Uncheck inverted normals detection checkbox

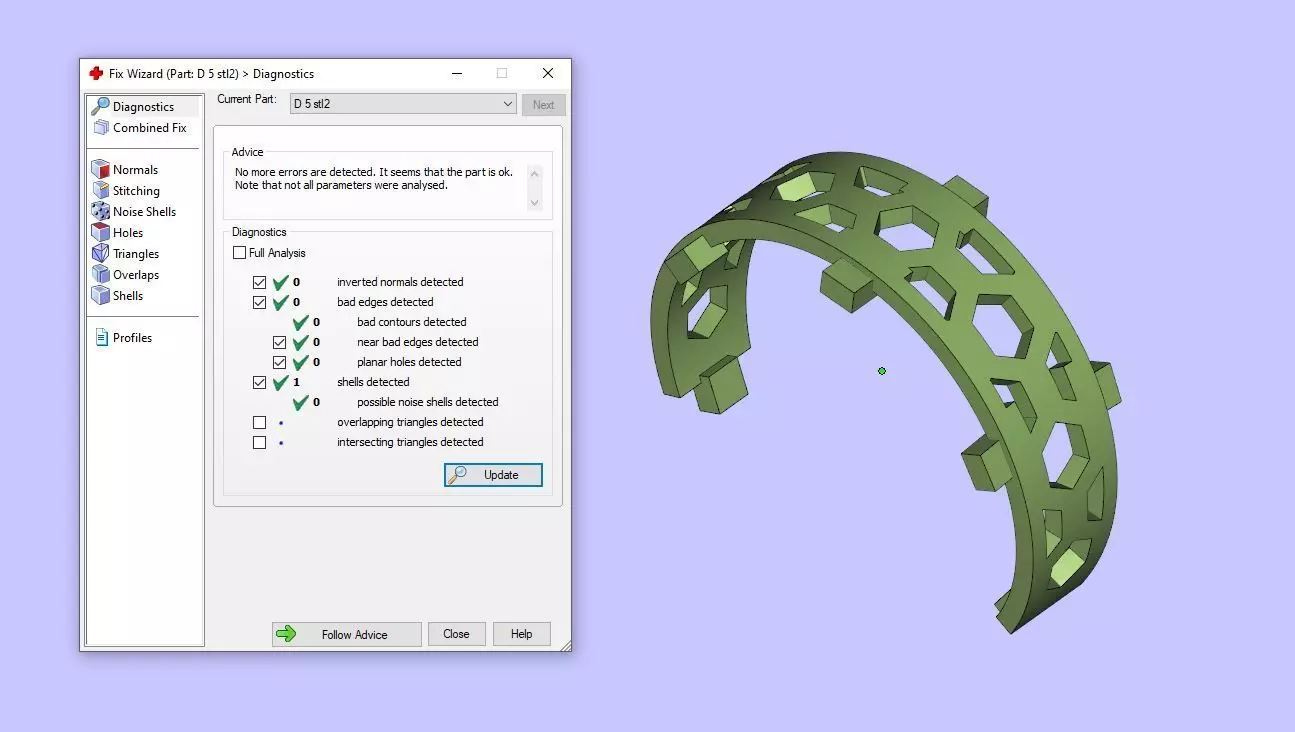[x=260, y=282]
